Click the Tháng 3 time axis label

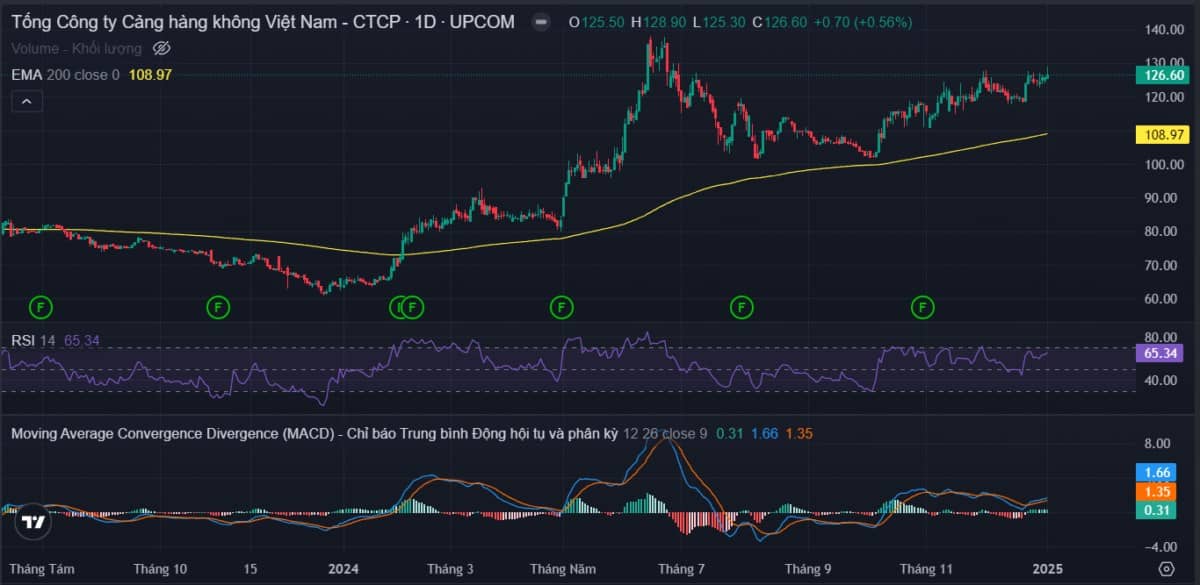(x=450, y=569)
